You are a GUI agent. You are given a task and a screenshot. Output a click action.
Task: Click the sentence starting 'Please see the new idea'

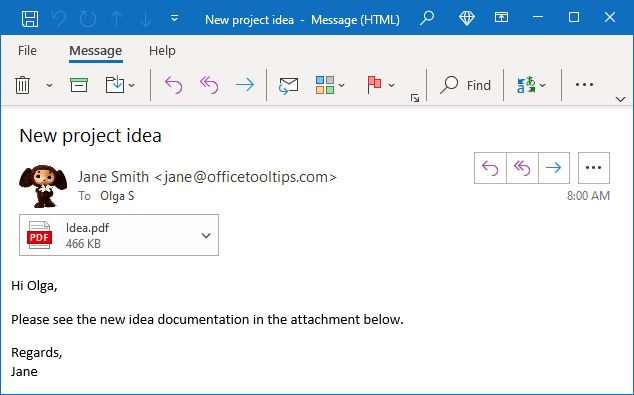pos(207,320)
